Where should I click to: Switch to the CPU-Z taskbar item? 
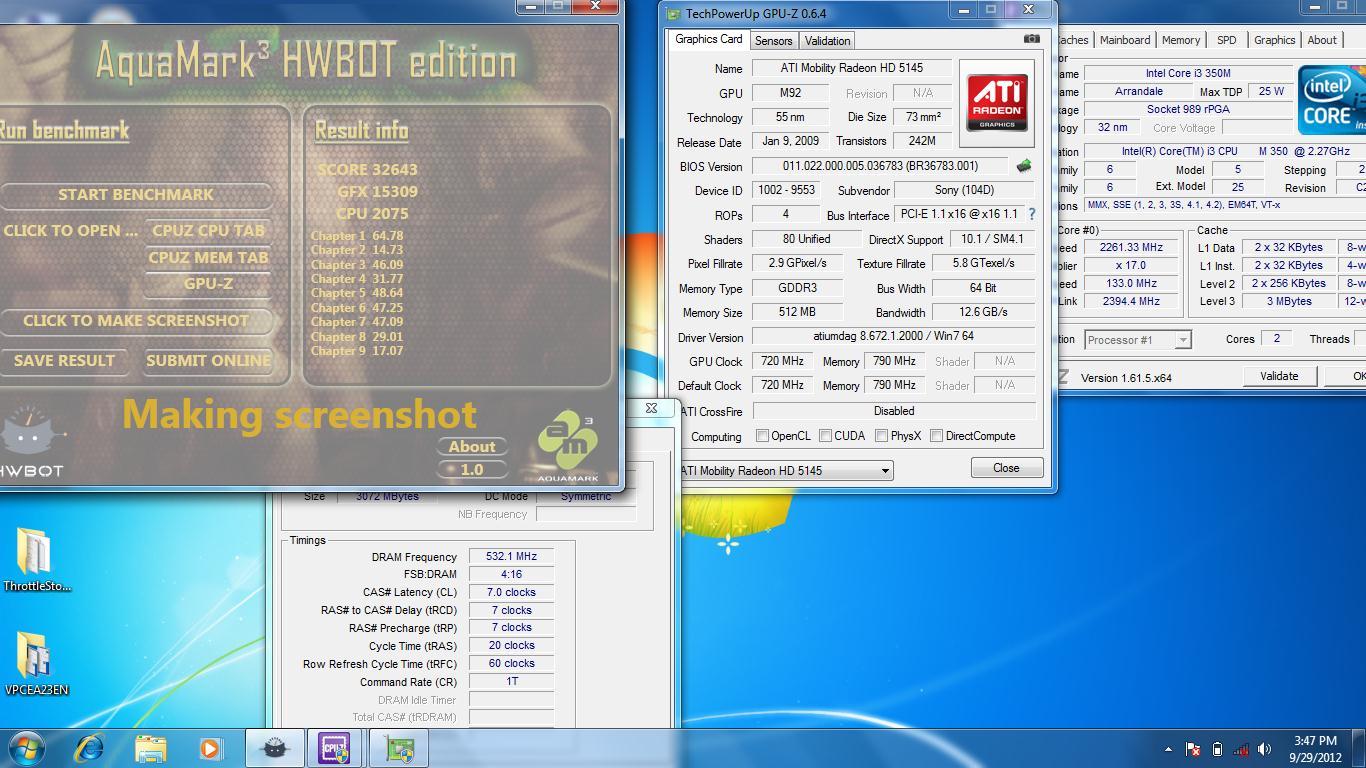click(334, 748)
